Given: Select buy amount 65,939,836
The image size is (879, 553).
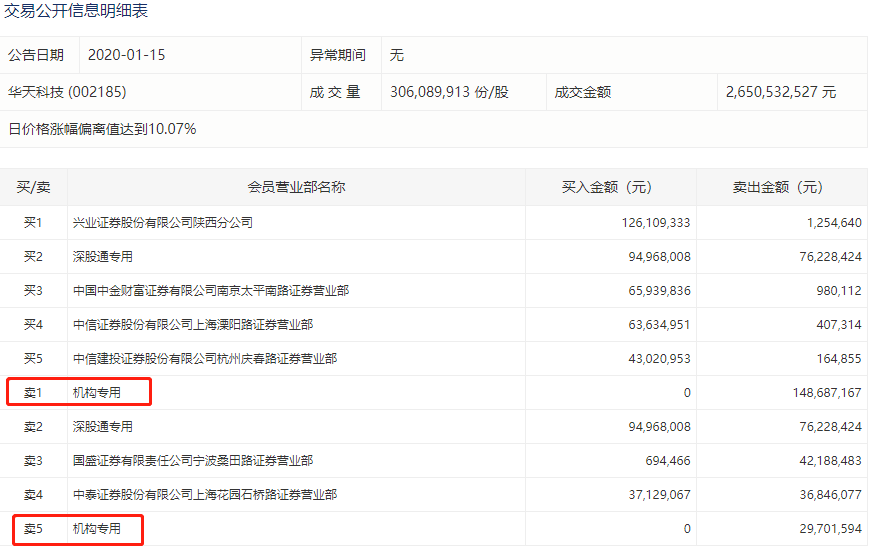Looking at the screenshot, I should [x=659, y=291].
